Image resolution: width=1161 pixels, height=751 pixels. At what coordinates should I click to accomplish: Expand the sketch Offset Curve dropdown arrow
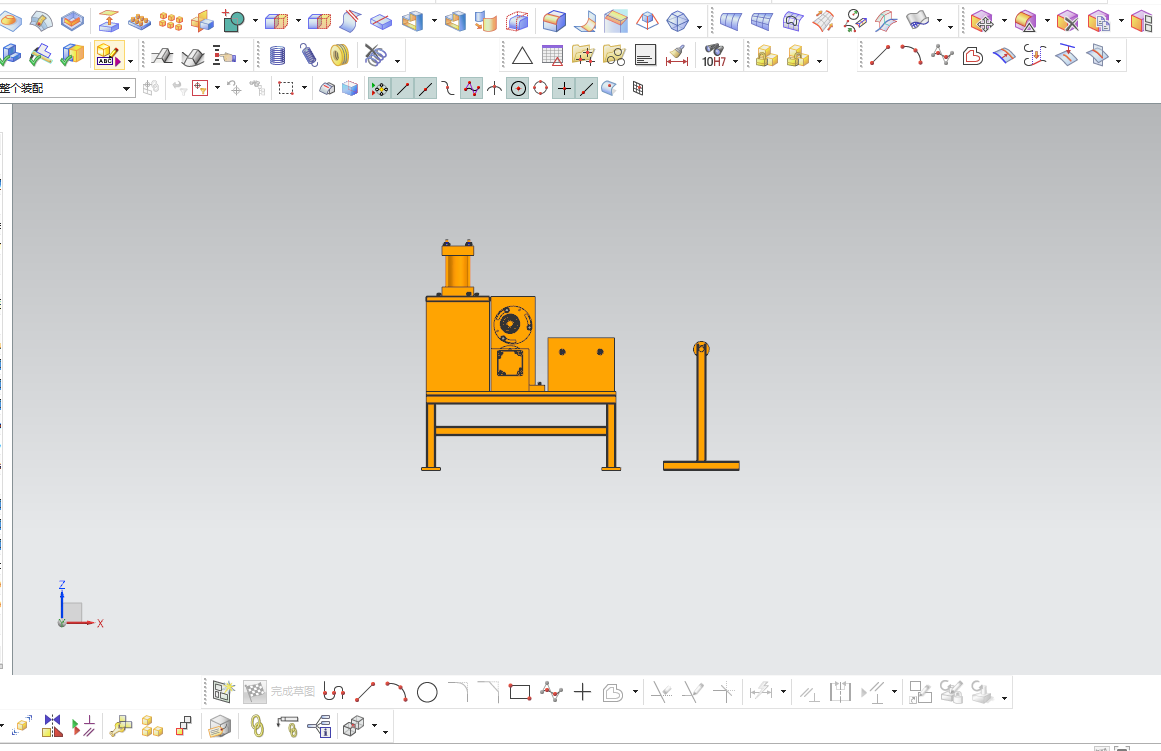pyautogui.click(x=635, y=692)
